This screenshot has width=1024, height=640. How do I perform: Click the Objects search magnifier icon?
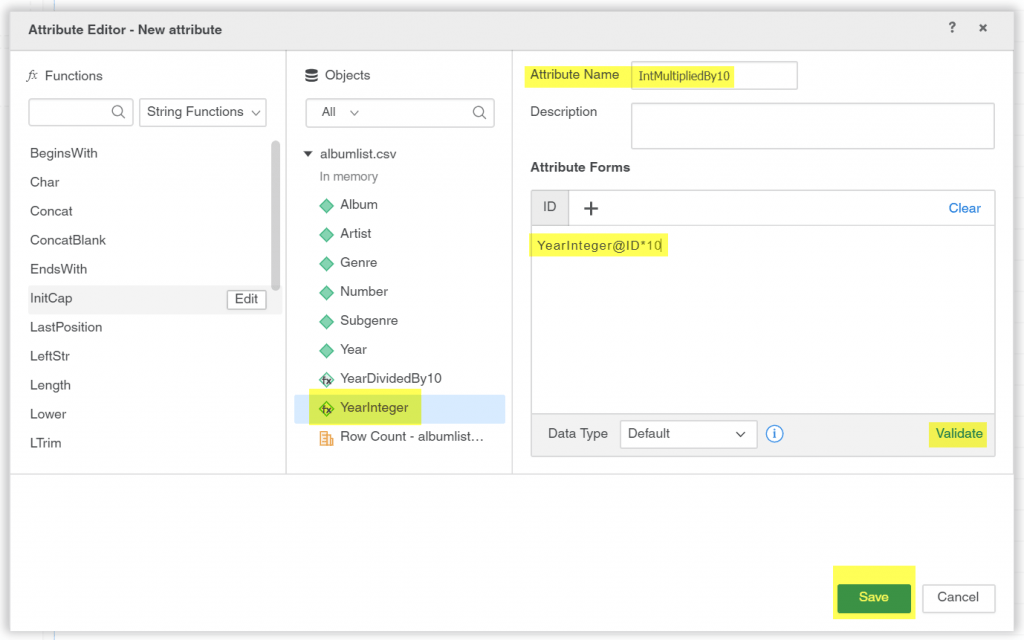click(479, 112)
